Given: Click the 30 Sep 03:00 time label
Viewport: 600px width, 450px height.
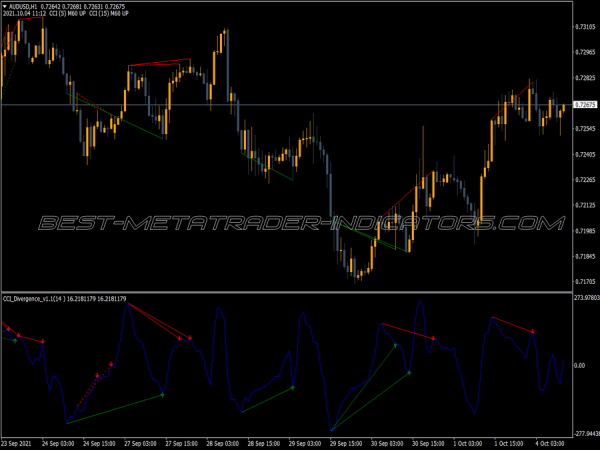Looking at the screenshot, I should coord(387,443).
